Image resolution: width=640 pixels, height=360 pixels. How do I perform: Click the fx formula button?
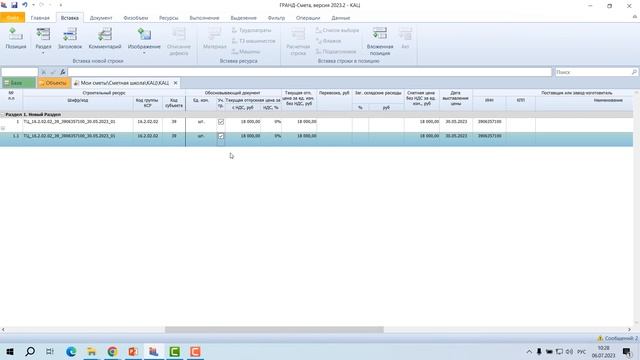click(62, 72)
